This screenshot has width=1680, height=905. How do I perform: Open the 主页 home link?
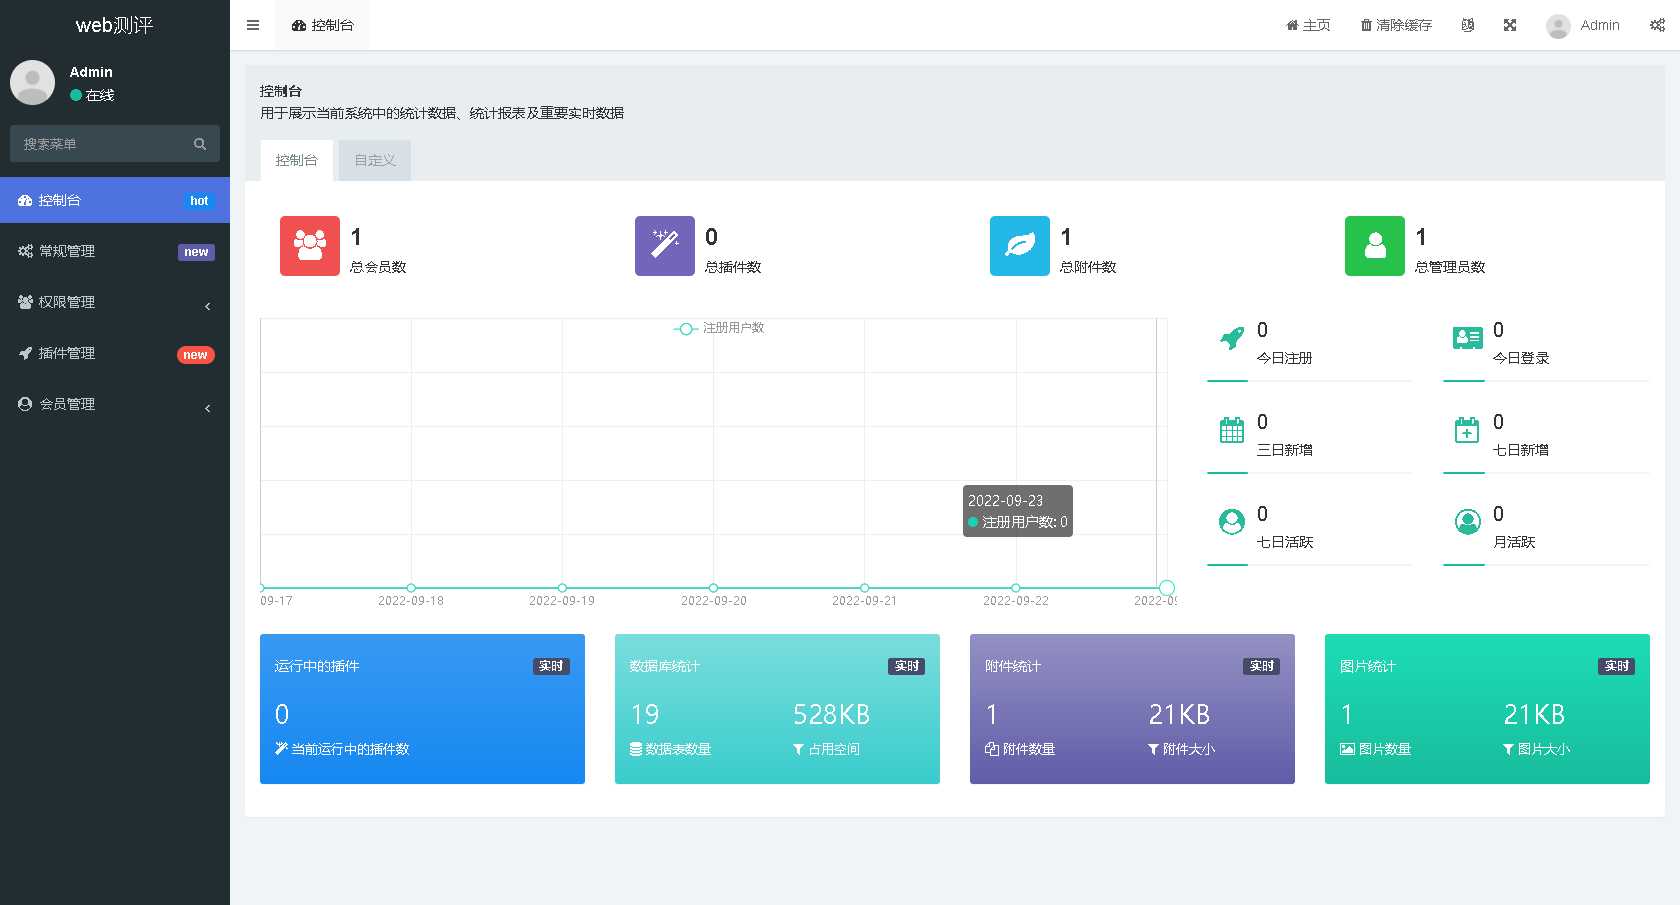tap(1308, 25)
